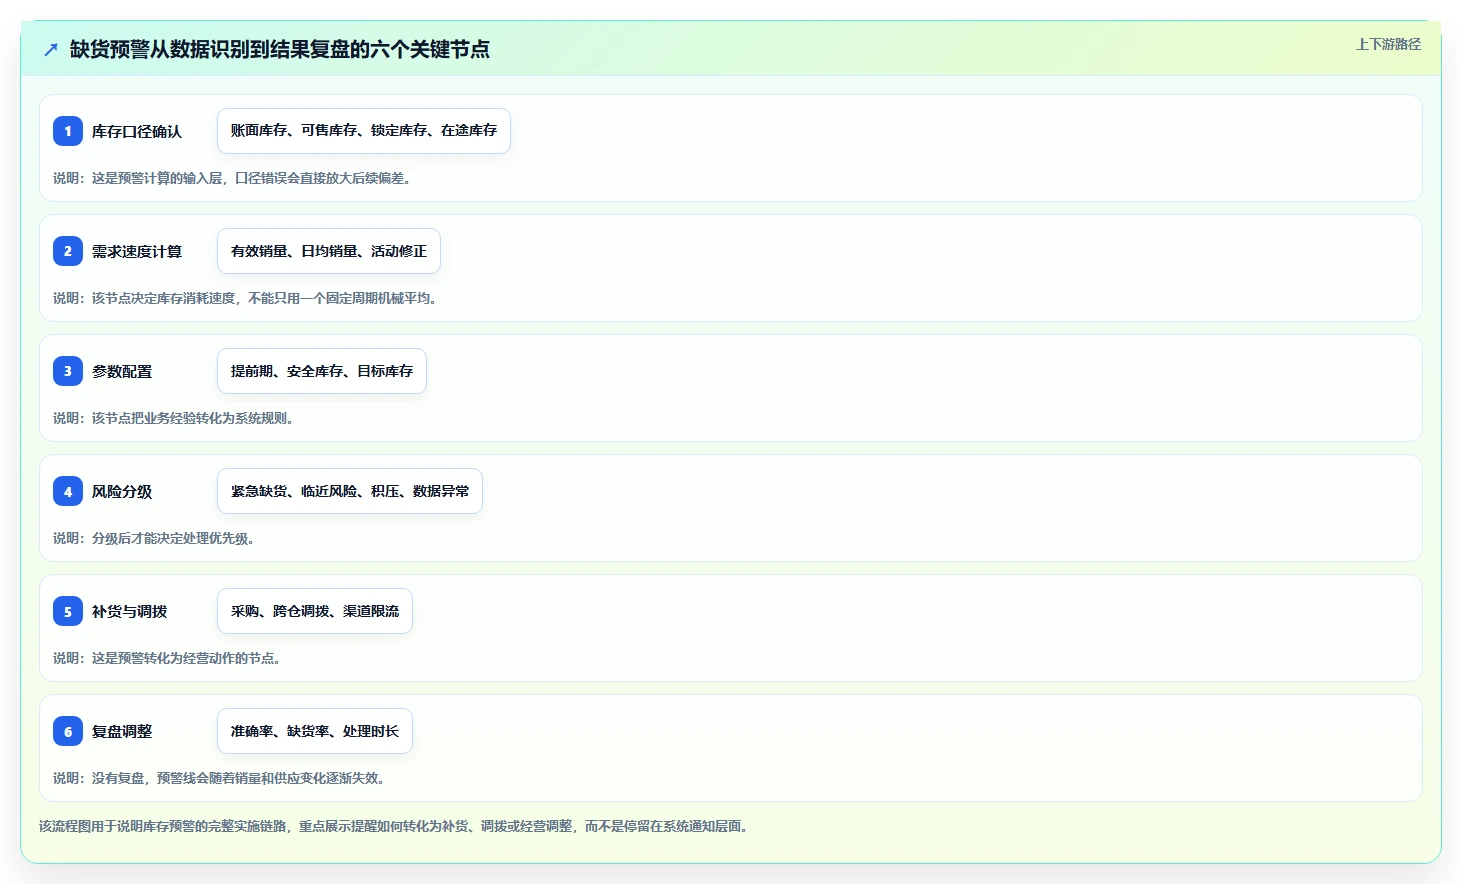Click the 参数配置 step title
Screen dimensions: 1462x884
click(x=122, y=371)
